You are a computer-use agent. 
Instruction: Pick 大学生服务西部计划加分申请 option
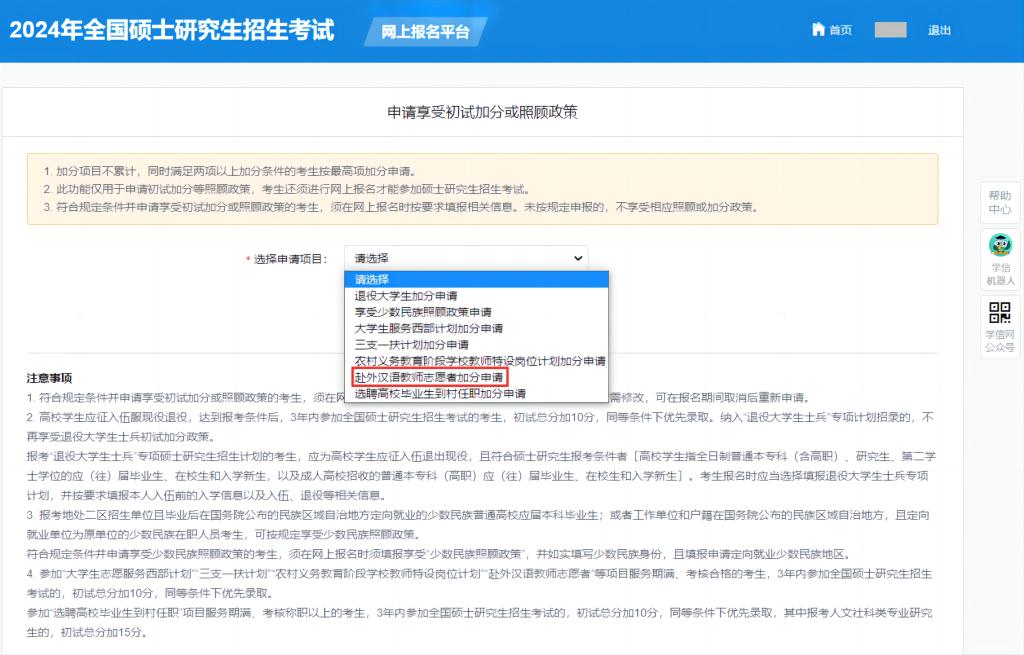[429, 328]
